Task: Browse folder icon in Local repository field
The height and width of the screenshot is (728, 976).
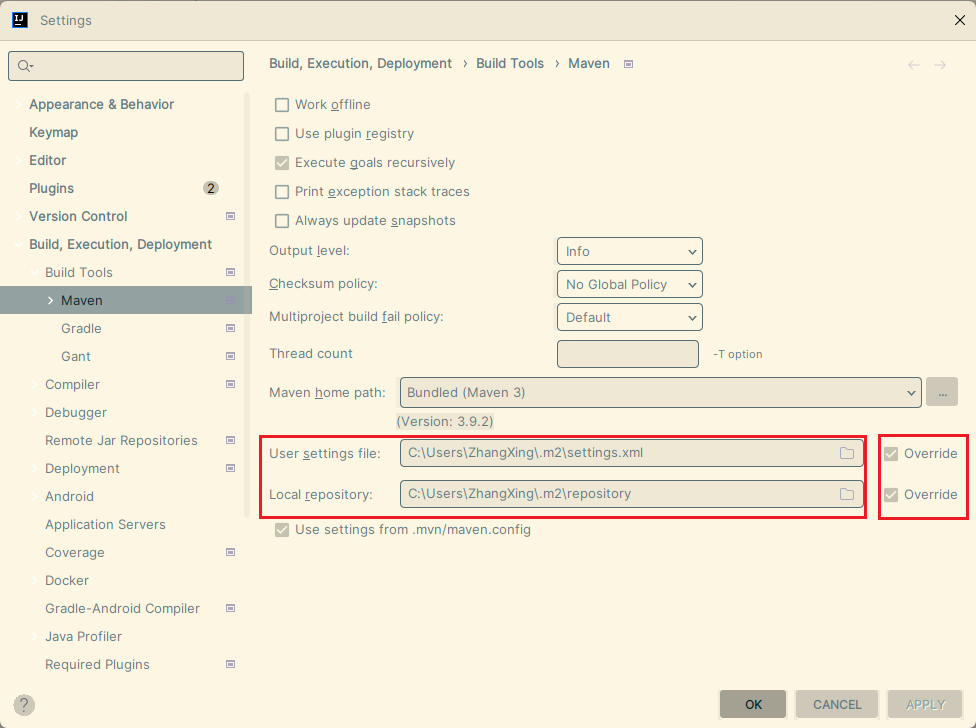Action: pos(847,494)
